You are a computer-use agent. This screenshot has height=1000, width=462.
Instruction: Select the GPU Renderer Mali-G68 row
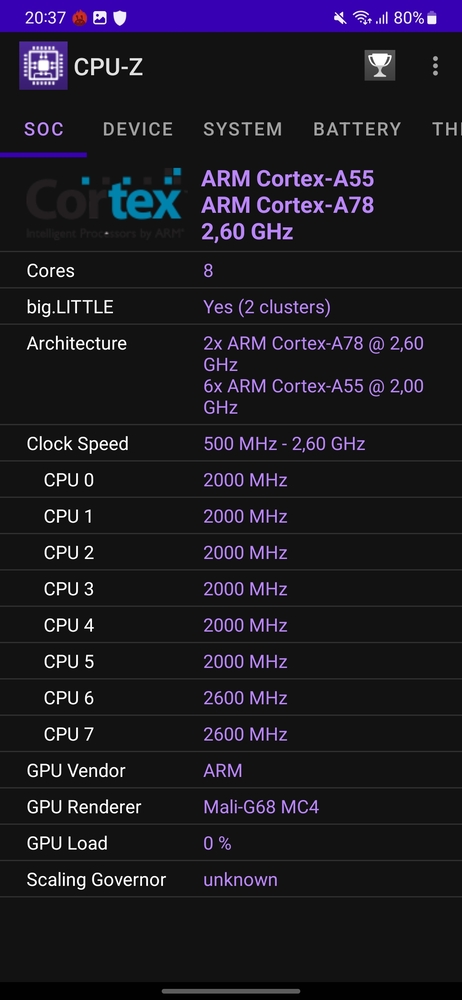click(x=231, y=807)
